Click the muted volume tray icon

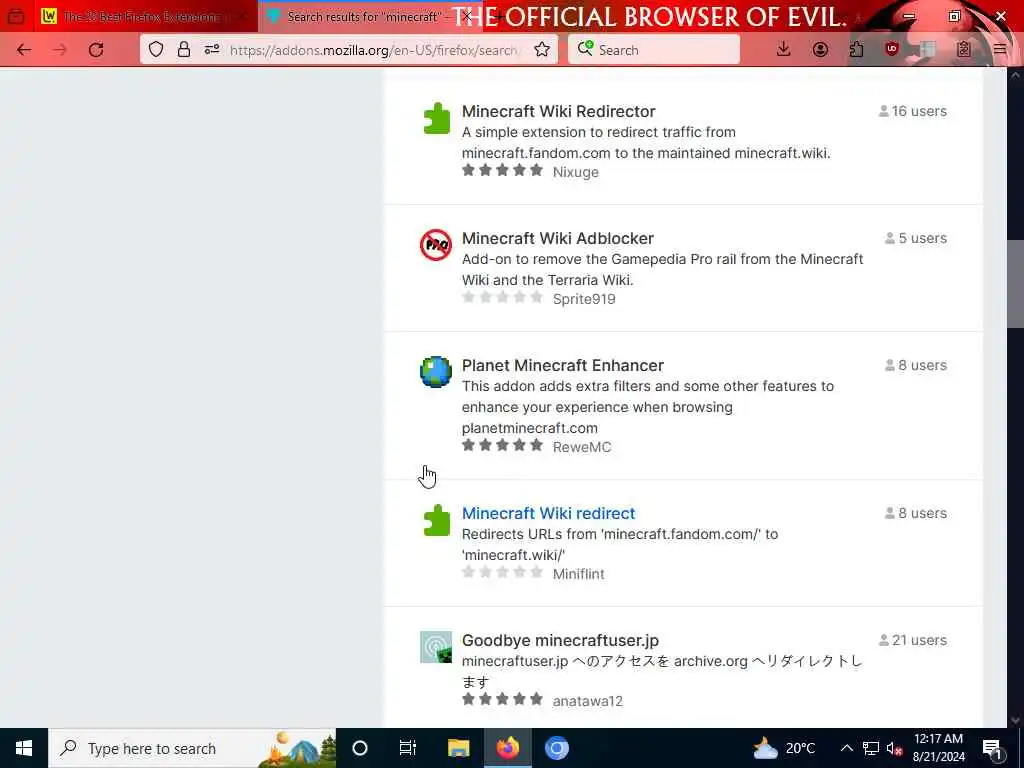(x=894, y=748)
